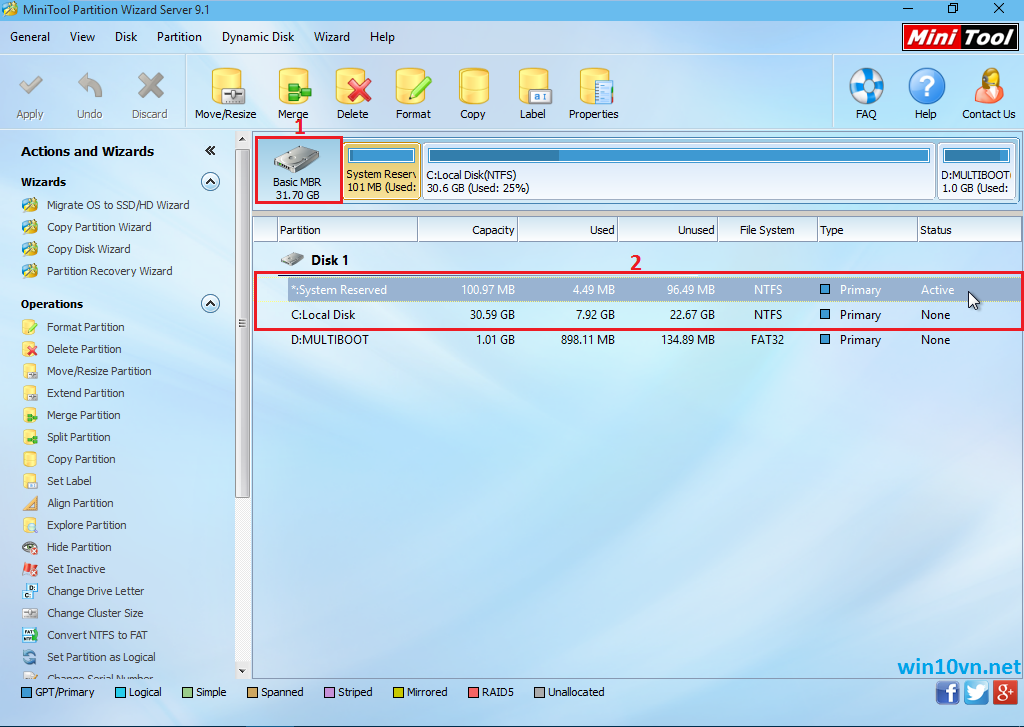Click the Unused column header
Screen dimensions: 1024x727
click(667, 230)
